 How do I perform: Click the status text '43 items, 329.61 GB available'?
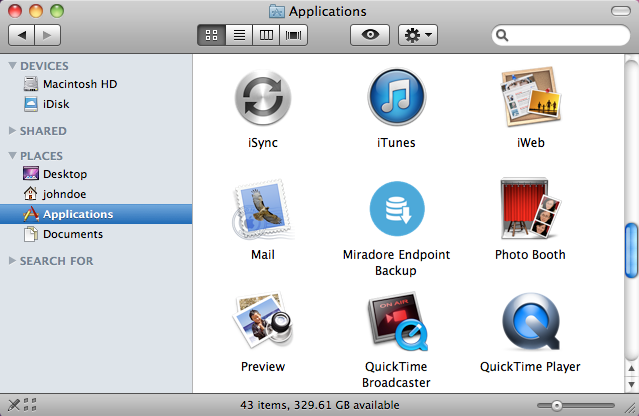[320, 405]
